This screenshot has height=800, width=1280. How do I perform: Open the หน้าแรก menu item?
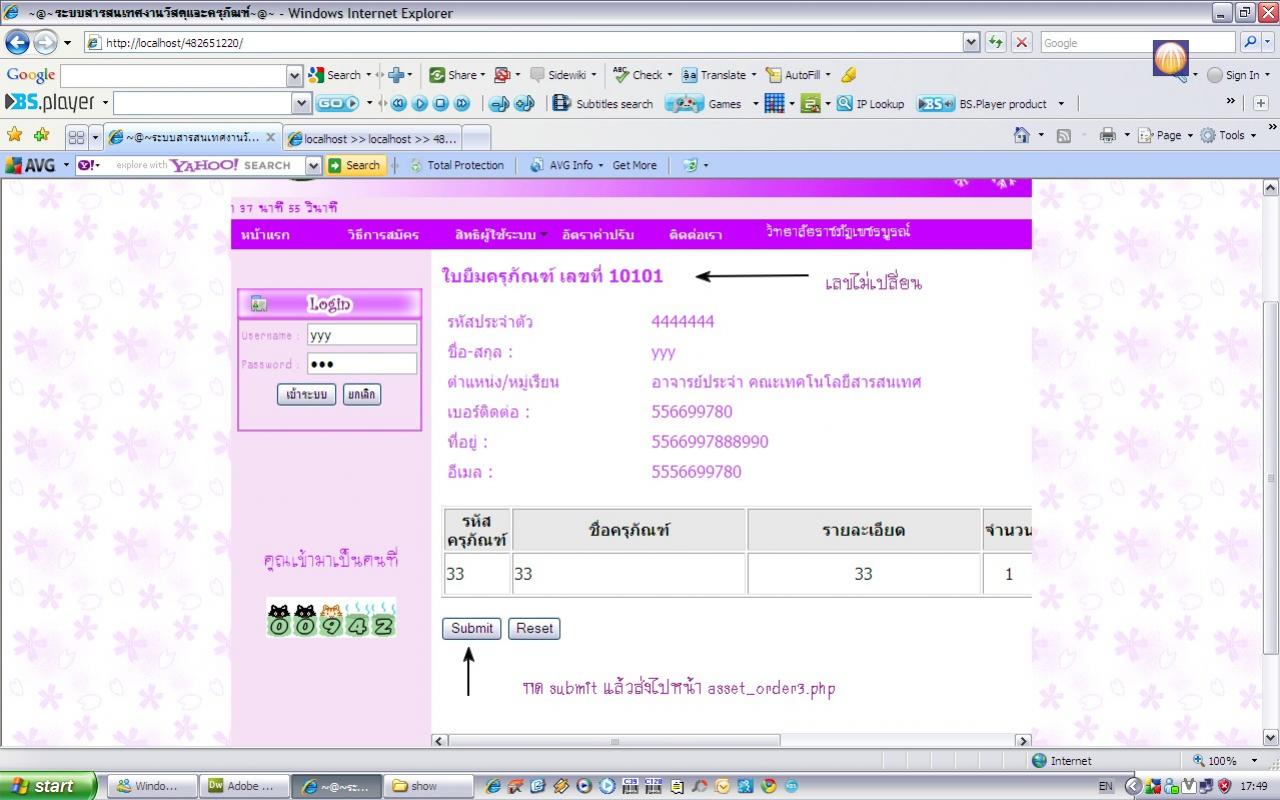pyautogui.click(x=265, y=235)
